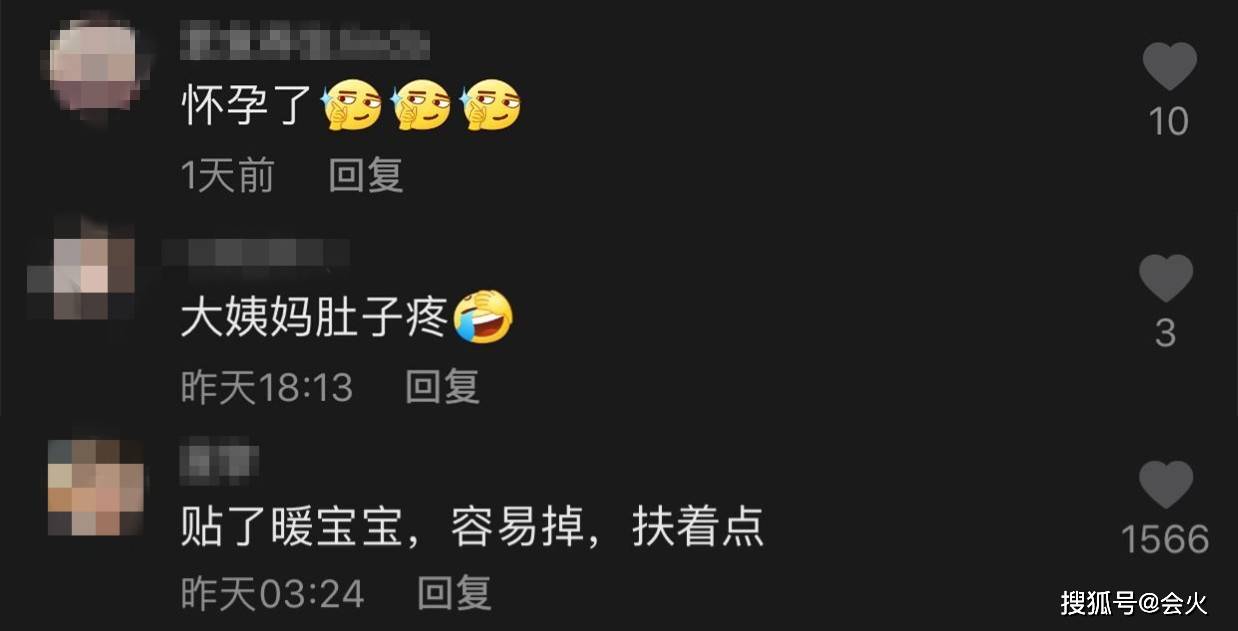The height and width of the screenshot is (631, 1238).
Task: Reply to the 怀孕了 comment via 回复
Action: tap(366, 176)
